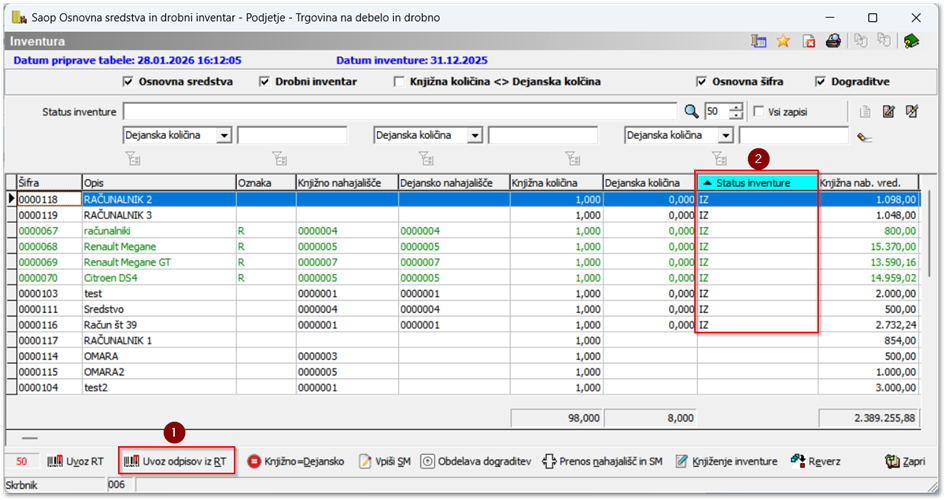Toggle the Drobni inventar checkbox
The width and height of the screenshot is (945, 500).
265,81
